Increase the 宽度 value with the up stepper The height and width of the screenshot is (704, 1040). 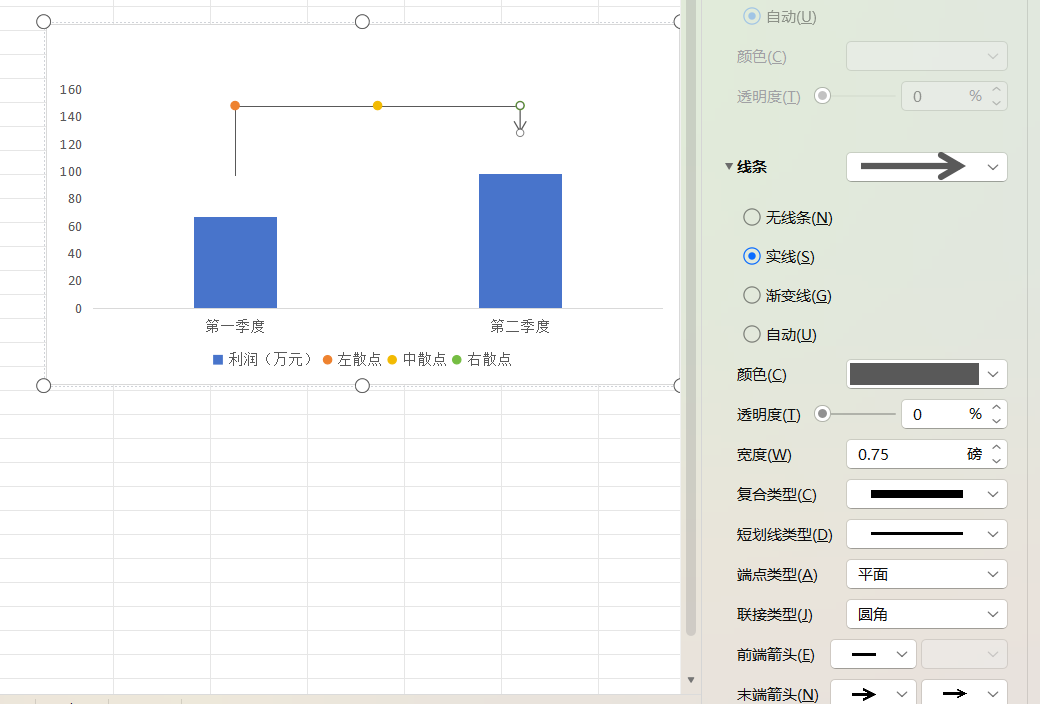pos(995,448)
